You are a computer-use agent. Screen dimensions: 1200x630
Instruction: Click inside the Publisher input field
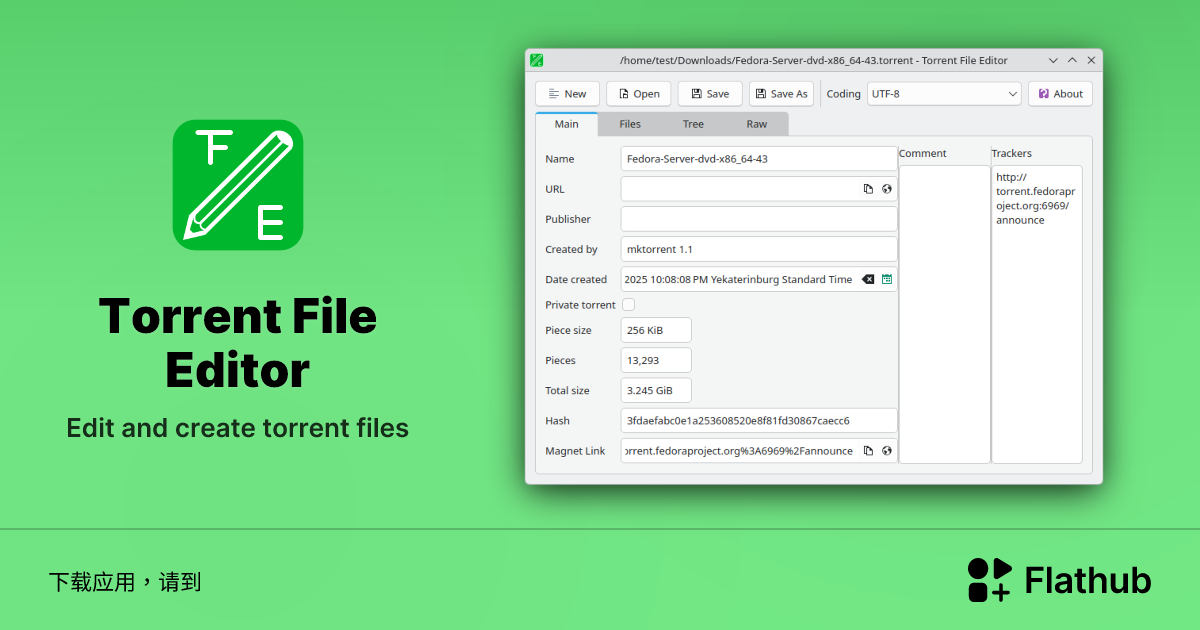758,219
